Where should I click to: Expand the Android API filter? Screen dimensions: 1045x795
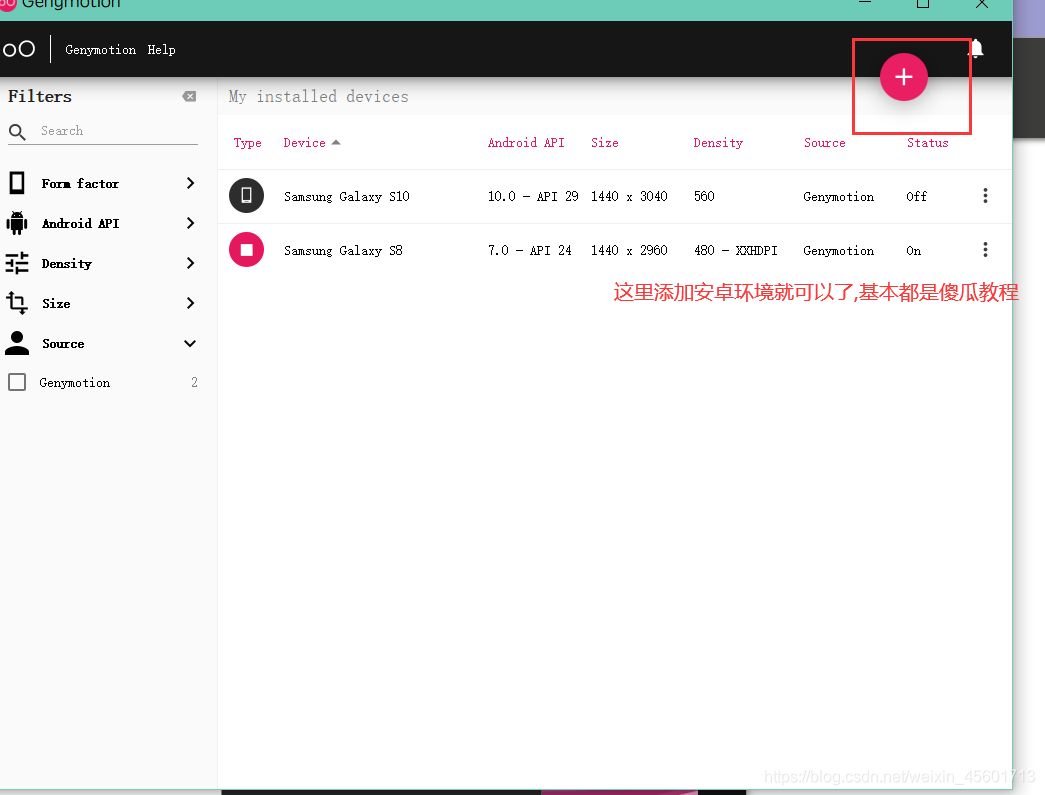191,223
